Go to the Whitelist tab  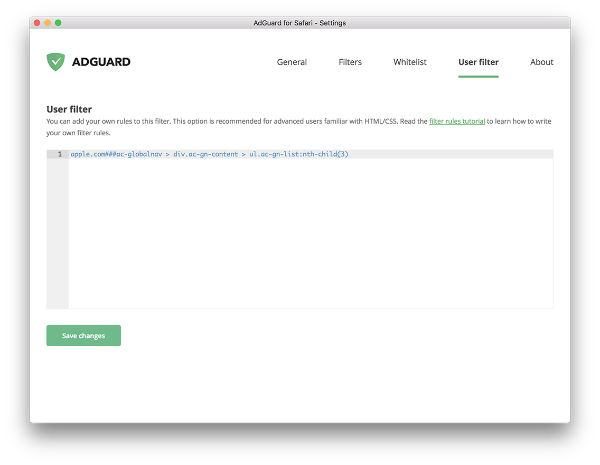[409, 62]
